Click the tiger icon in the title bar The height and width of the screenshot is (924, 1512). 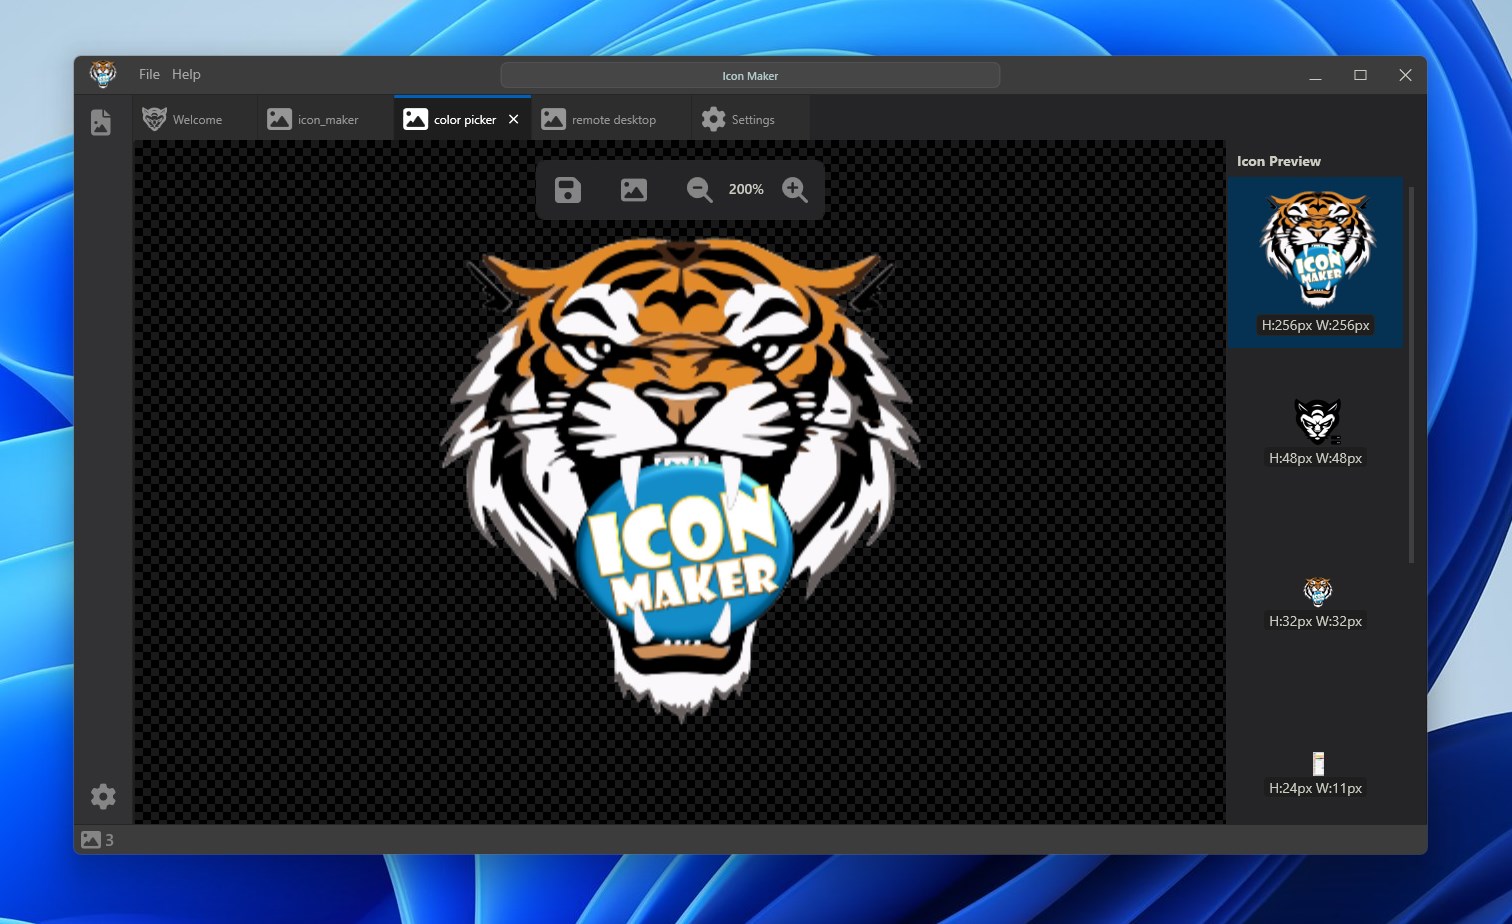pos(103,74)
